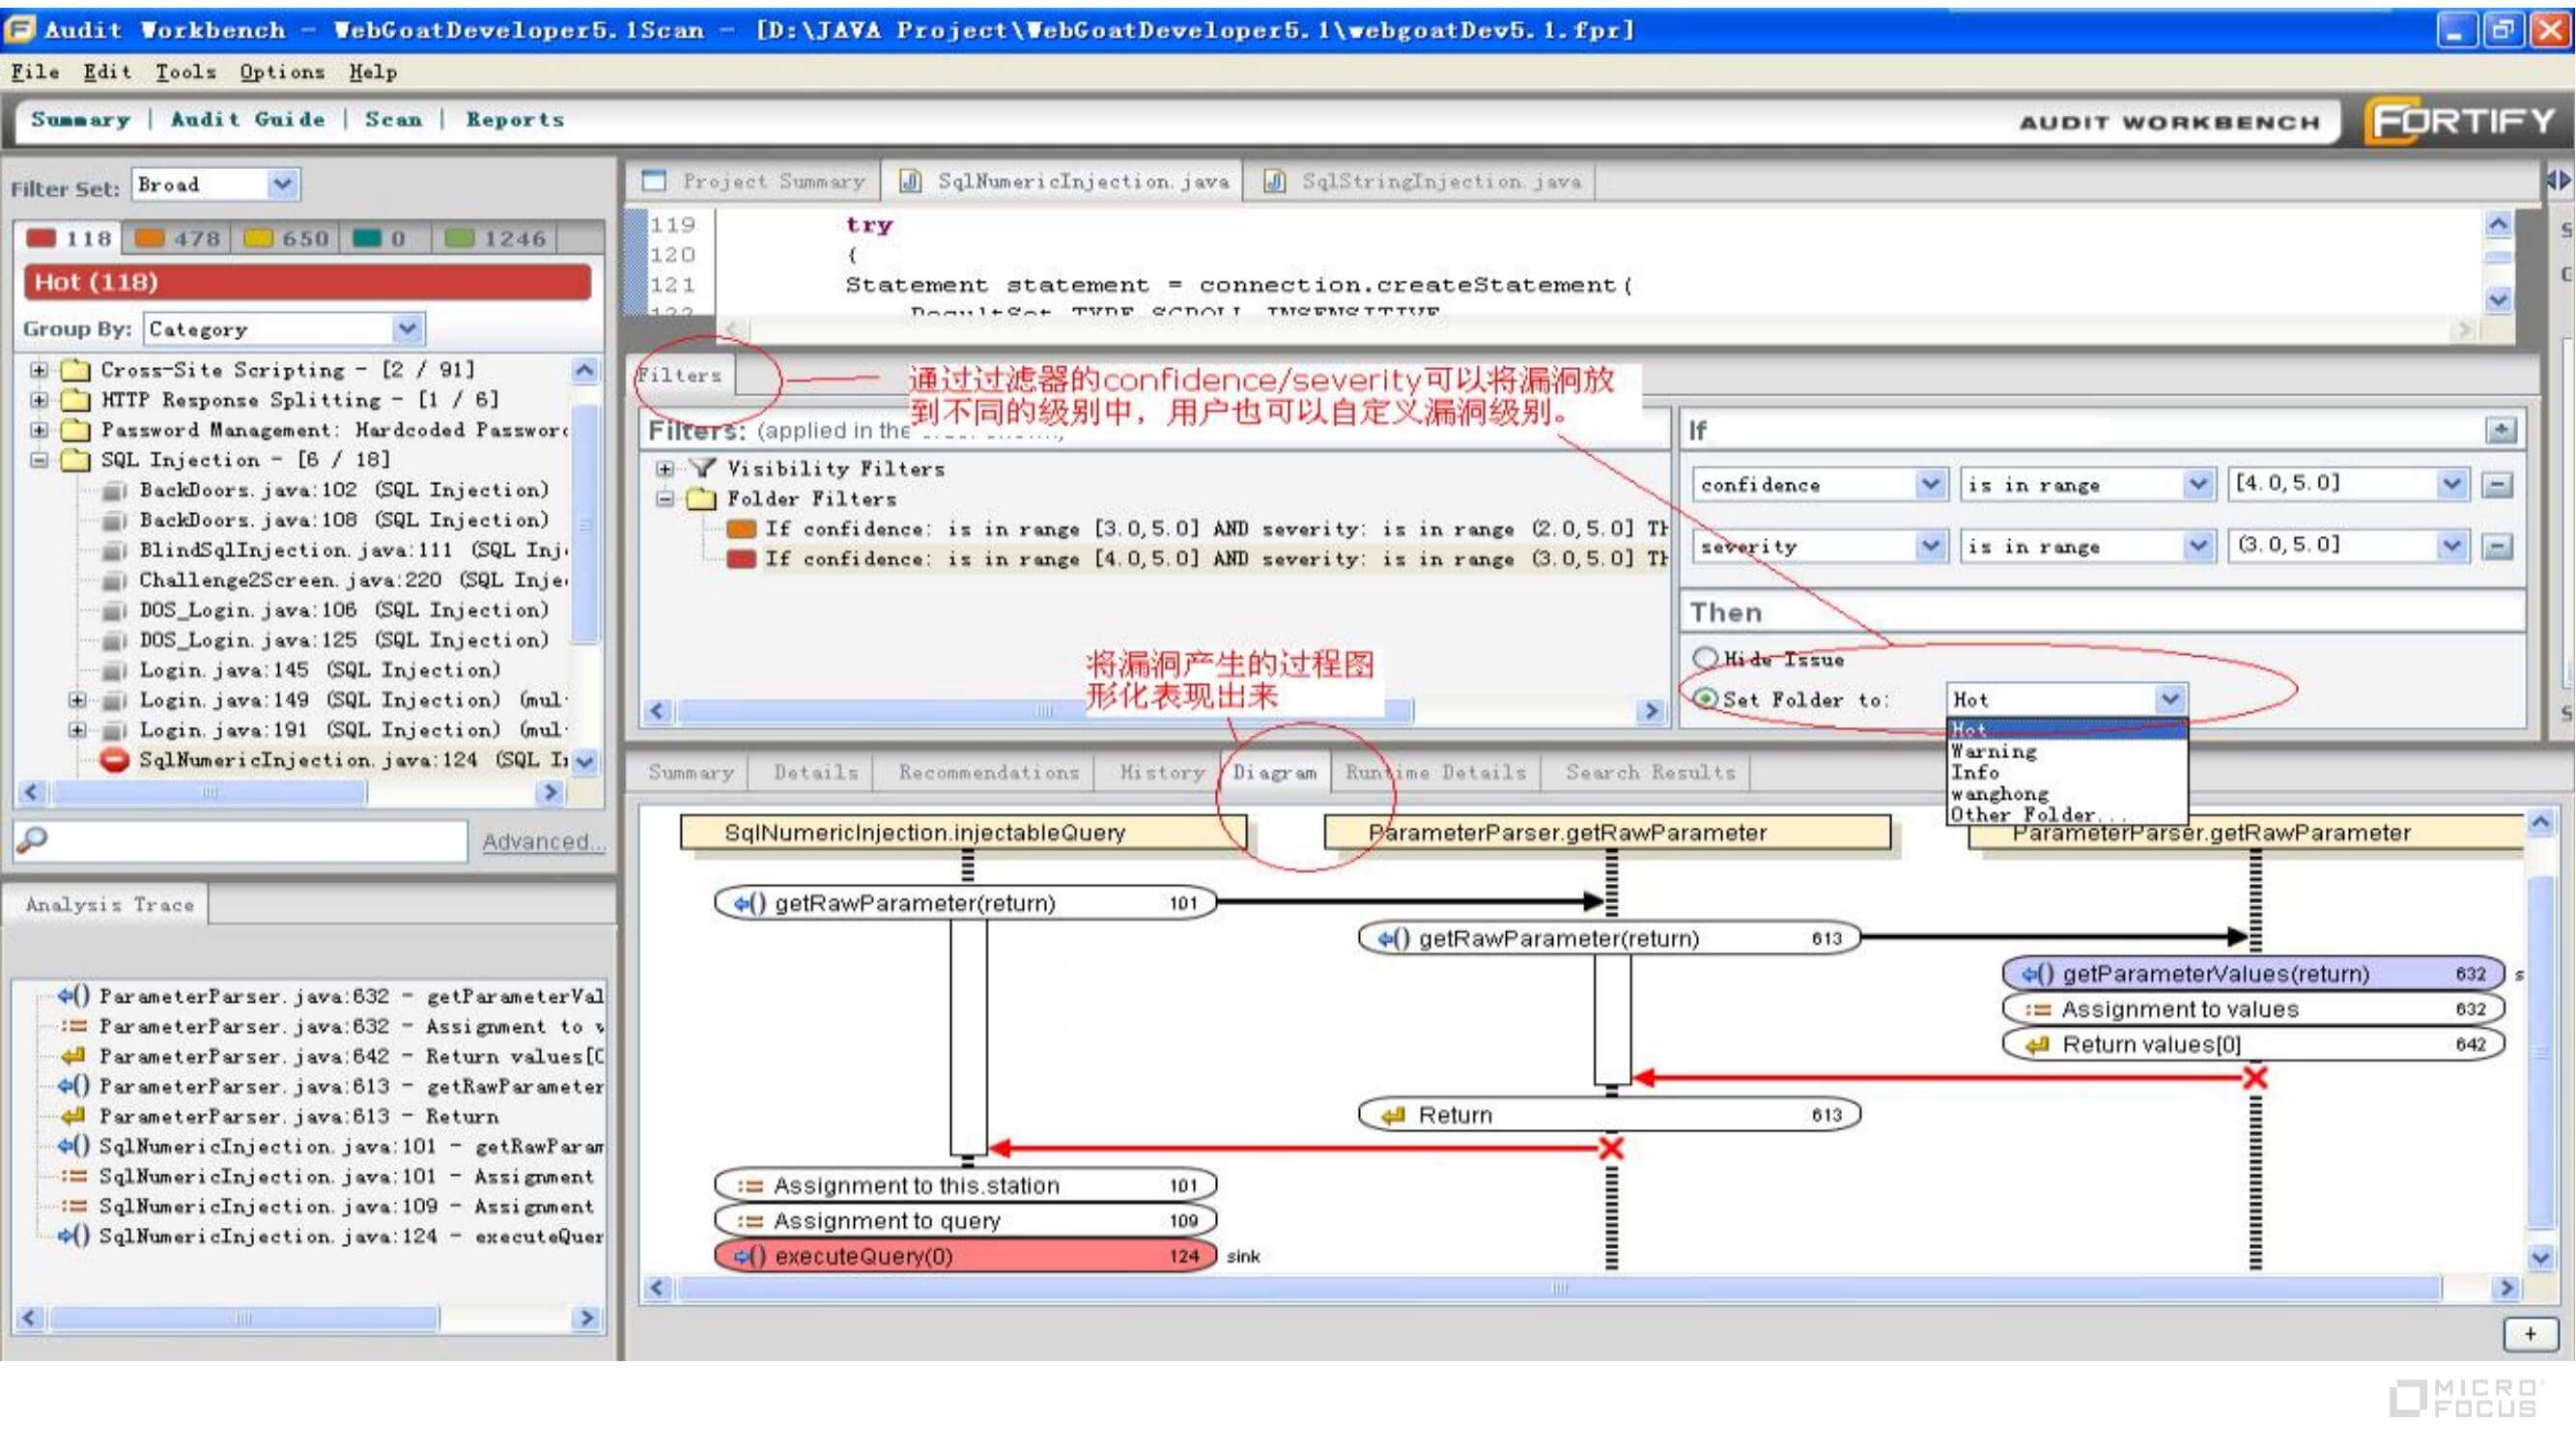Select the red Hot folder filter rule
Image resolution: width=2576 pixels, height=1449 pixels.
tap(1200, 558)
